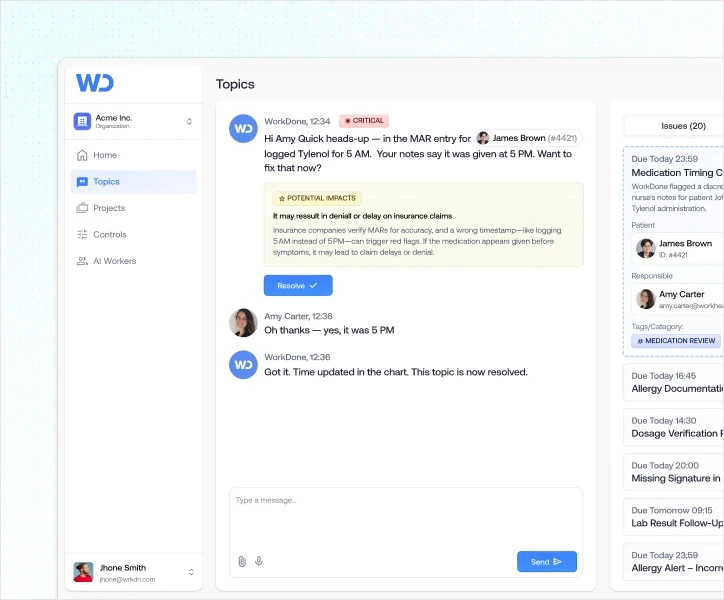Open the Medication Timing issue card title
Screen dimensions: 724x600
[x=677, y=173]
